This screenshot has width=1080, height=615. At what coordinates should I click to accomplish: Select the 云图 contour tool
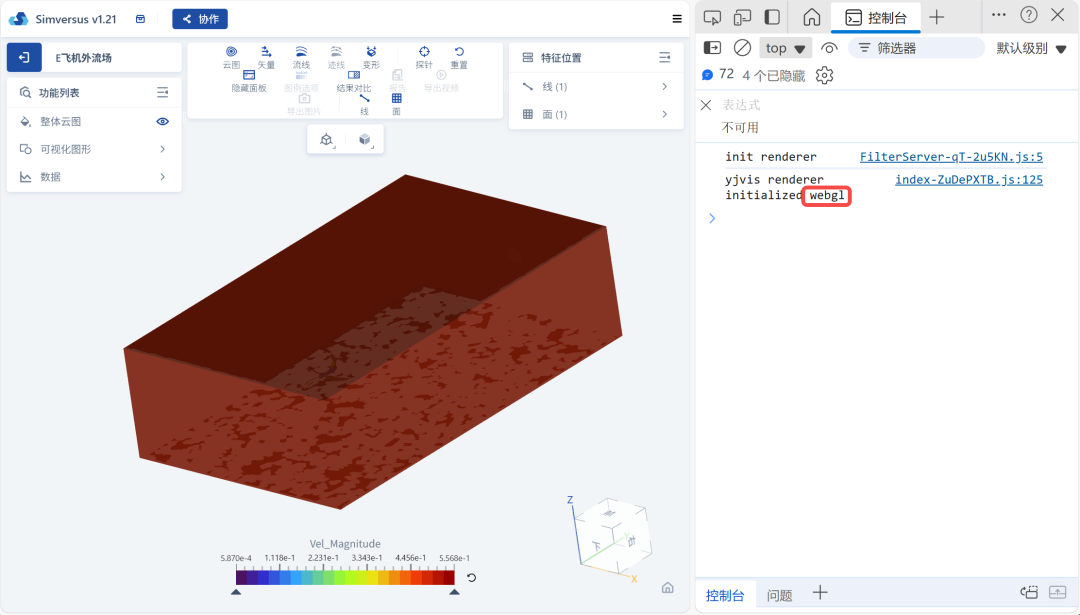pos(231,56)
